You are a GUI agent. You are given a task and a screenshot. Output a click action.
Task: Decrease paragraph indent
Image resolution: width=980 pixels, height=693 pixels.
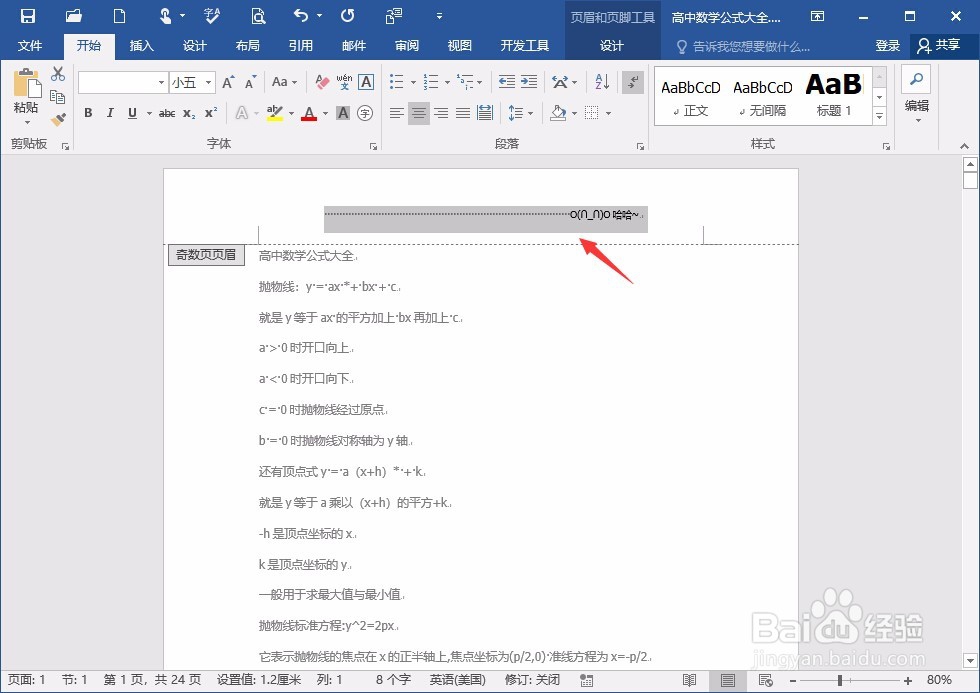507,82
